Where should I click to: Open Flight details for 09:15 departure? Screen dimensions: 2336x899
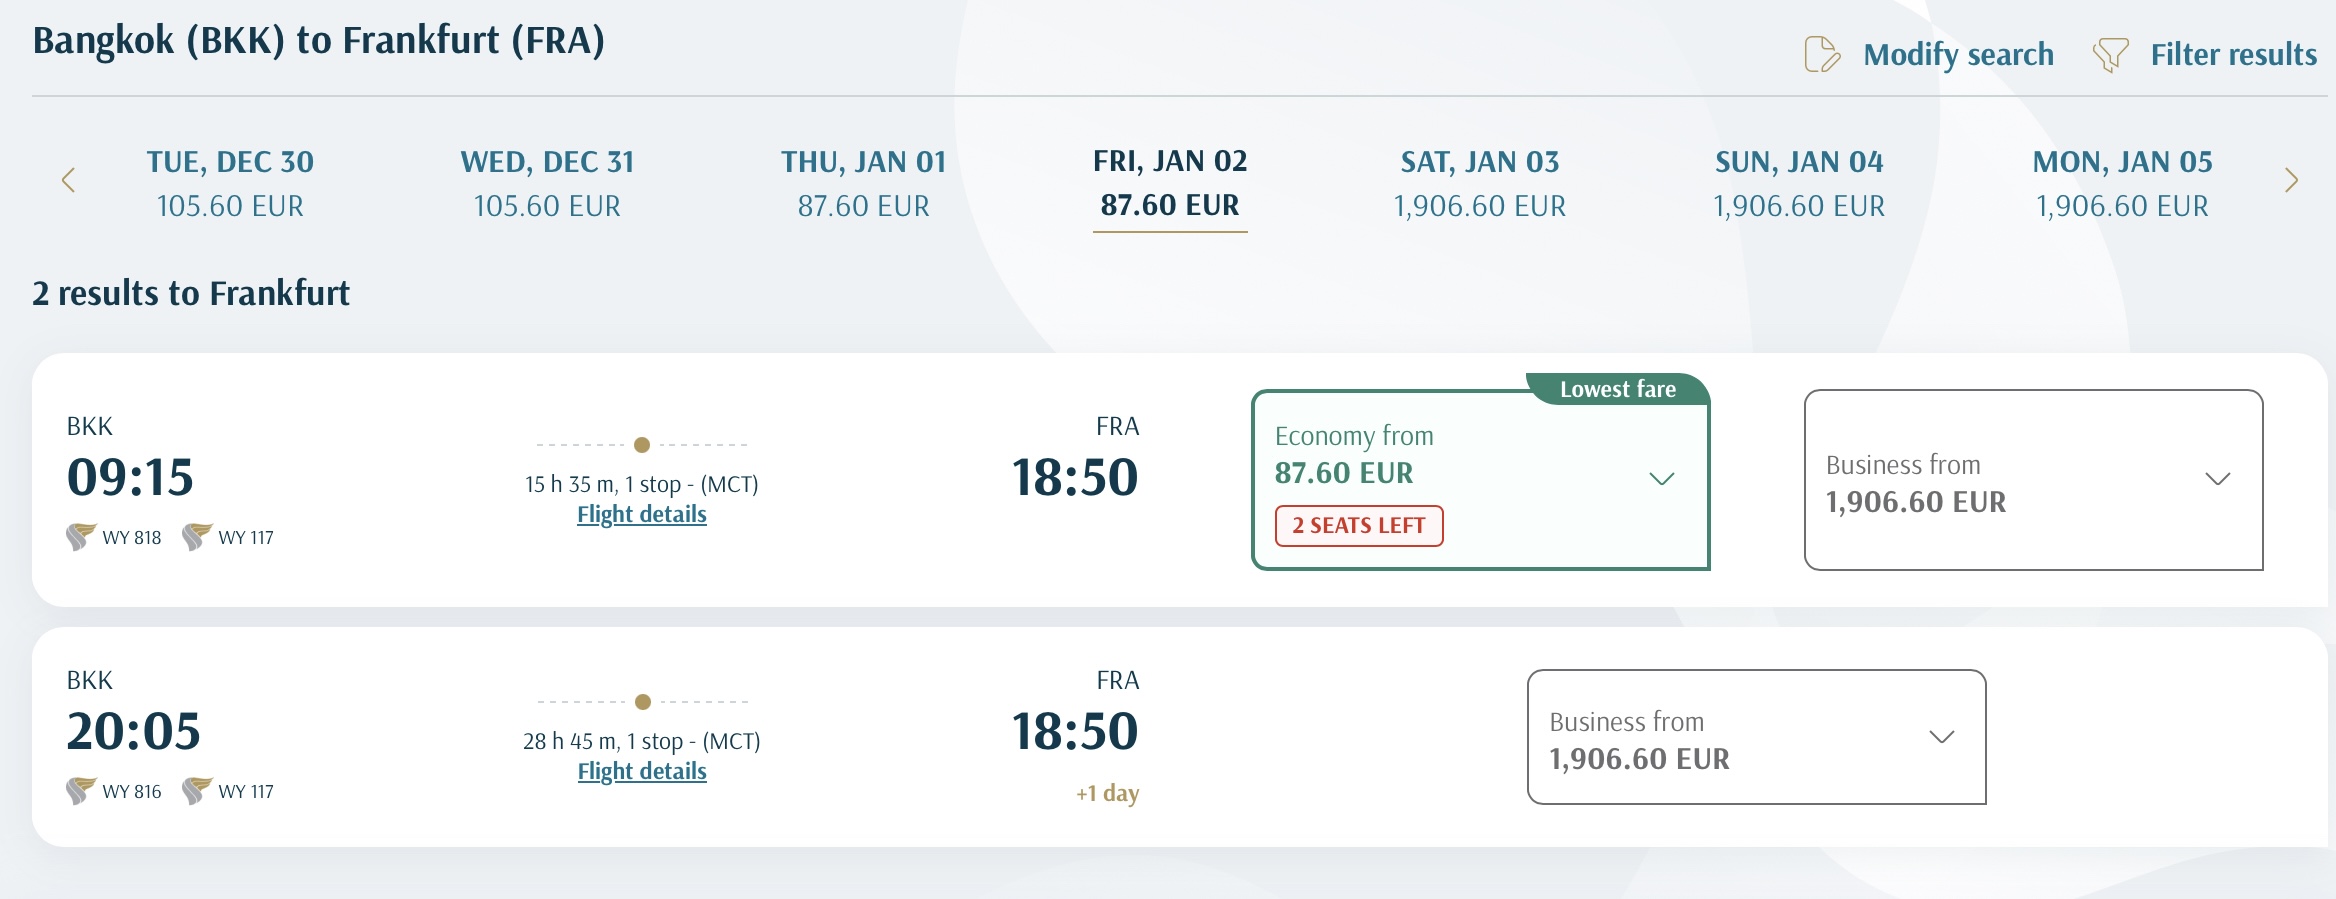(x=642, y=514)
